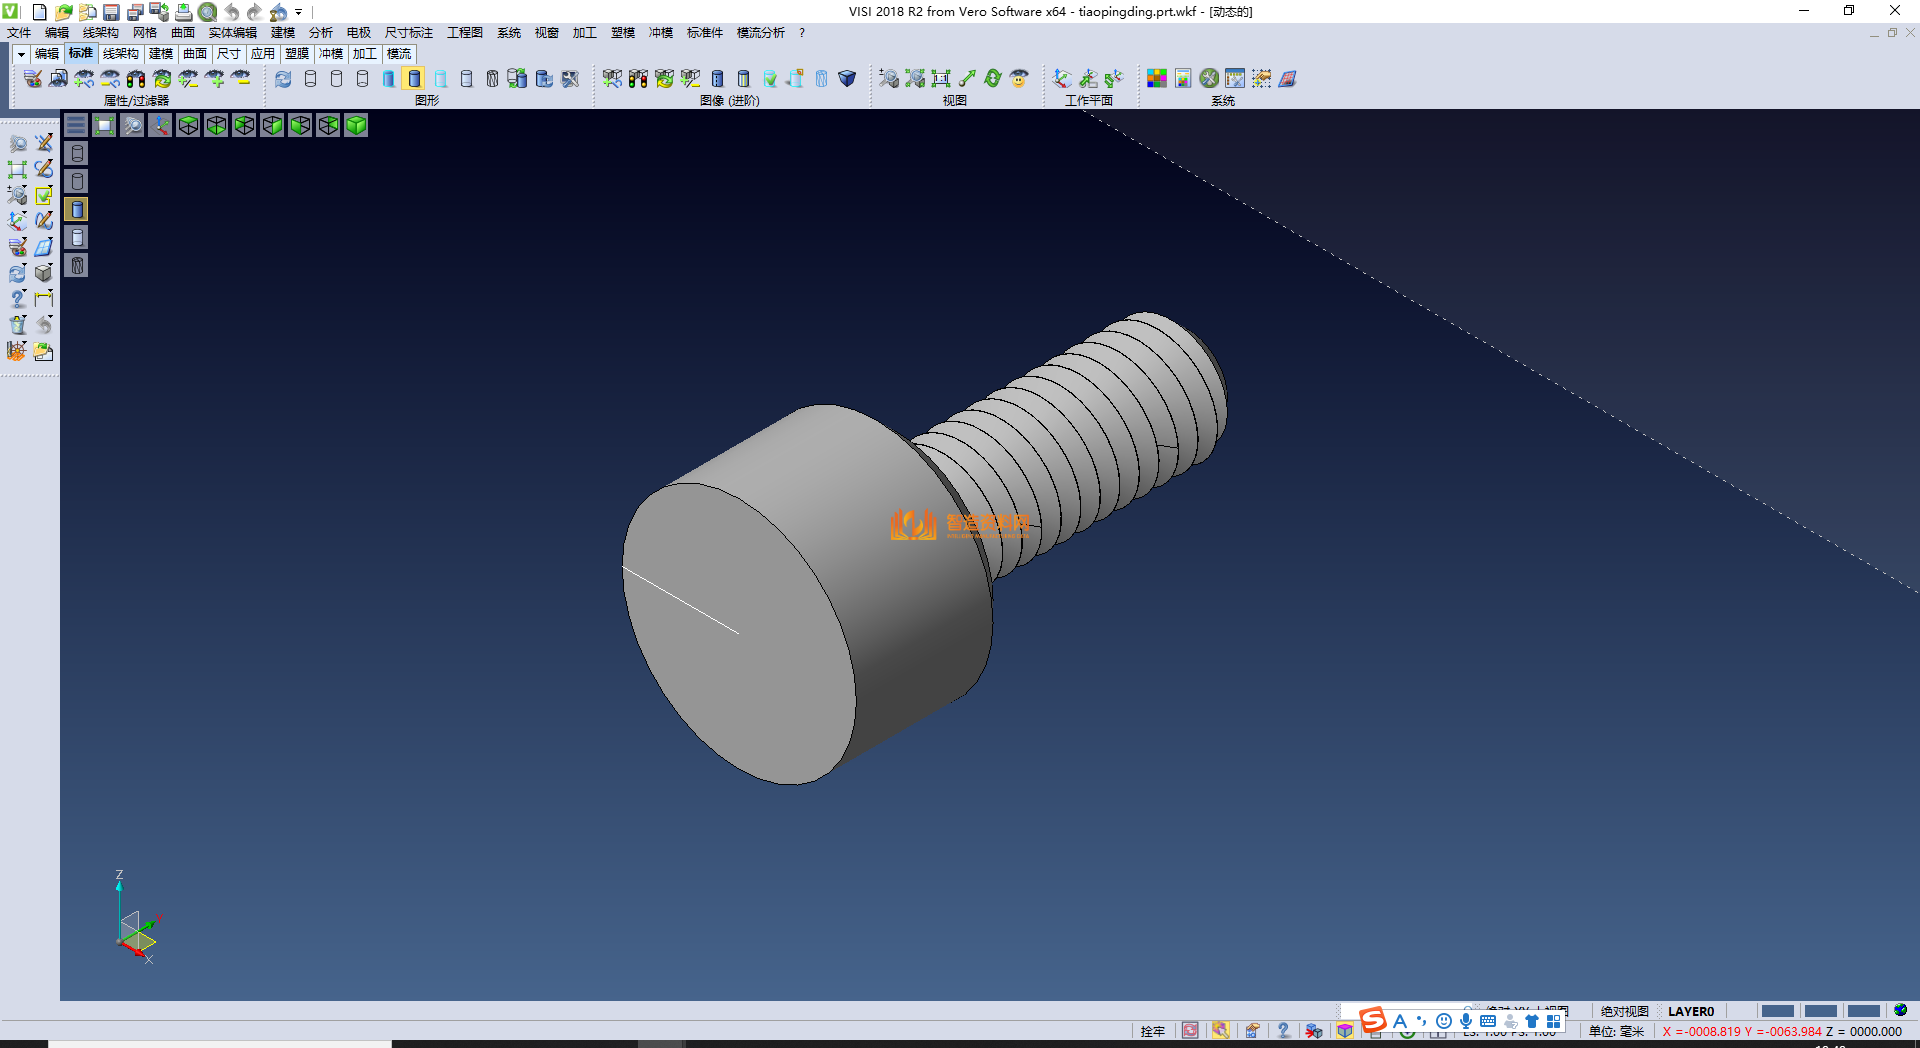Click the traffic light filter icon

(x=136, y=78)
